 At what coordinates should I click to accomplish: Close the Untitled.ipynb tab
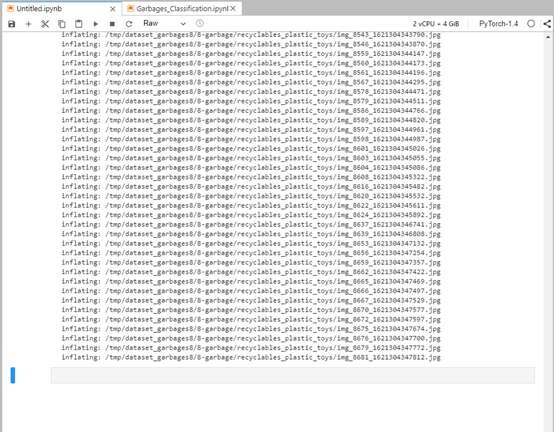[113, 9]
